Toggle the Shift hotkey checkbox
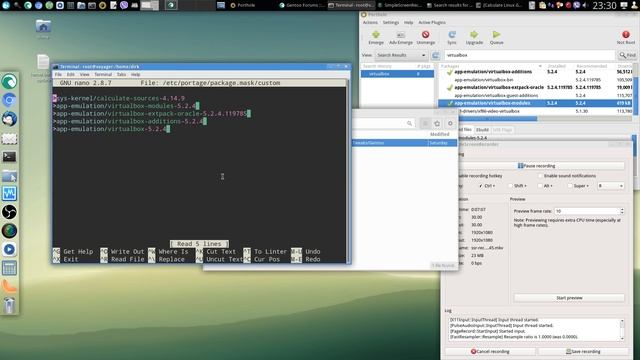This screenshot has height=360, width=640. point(510,186)
